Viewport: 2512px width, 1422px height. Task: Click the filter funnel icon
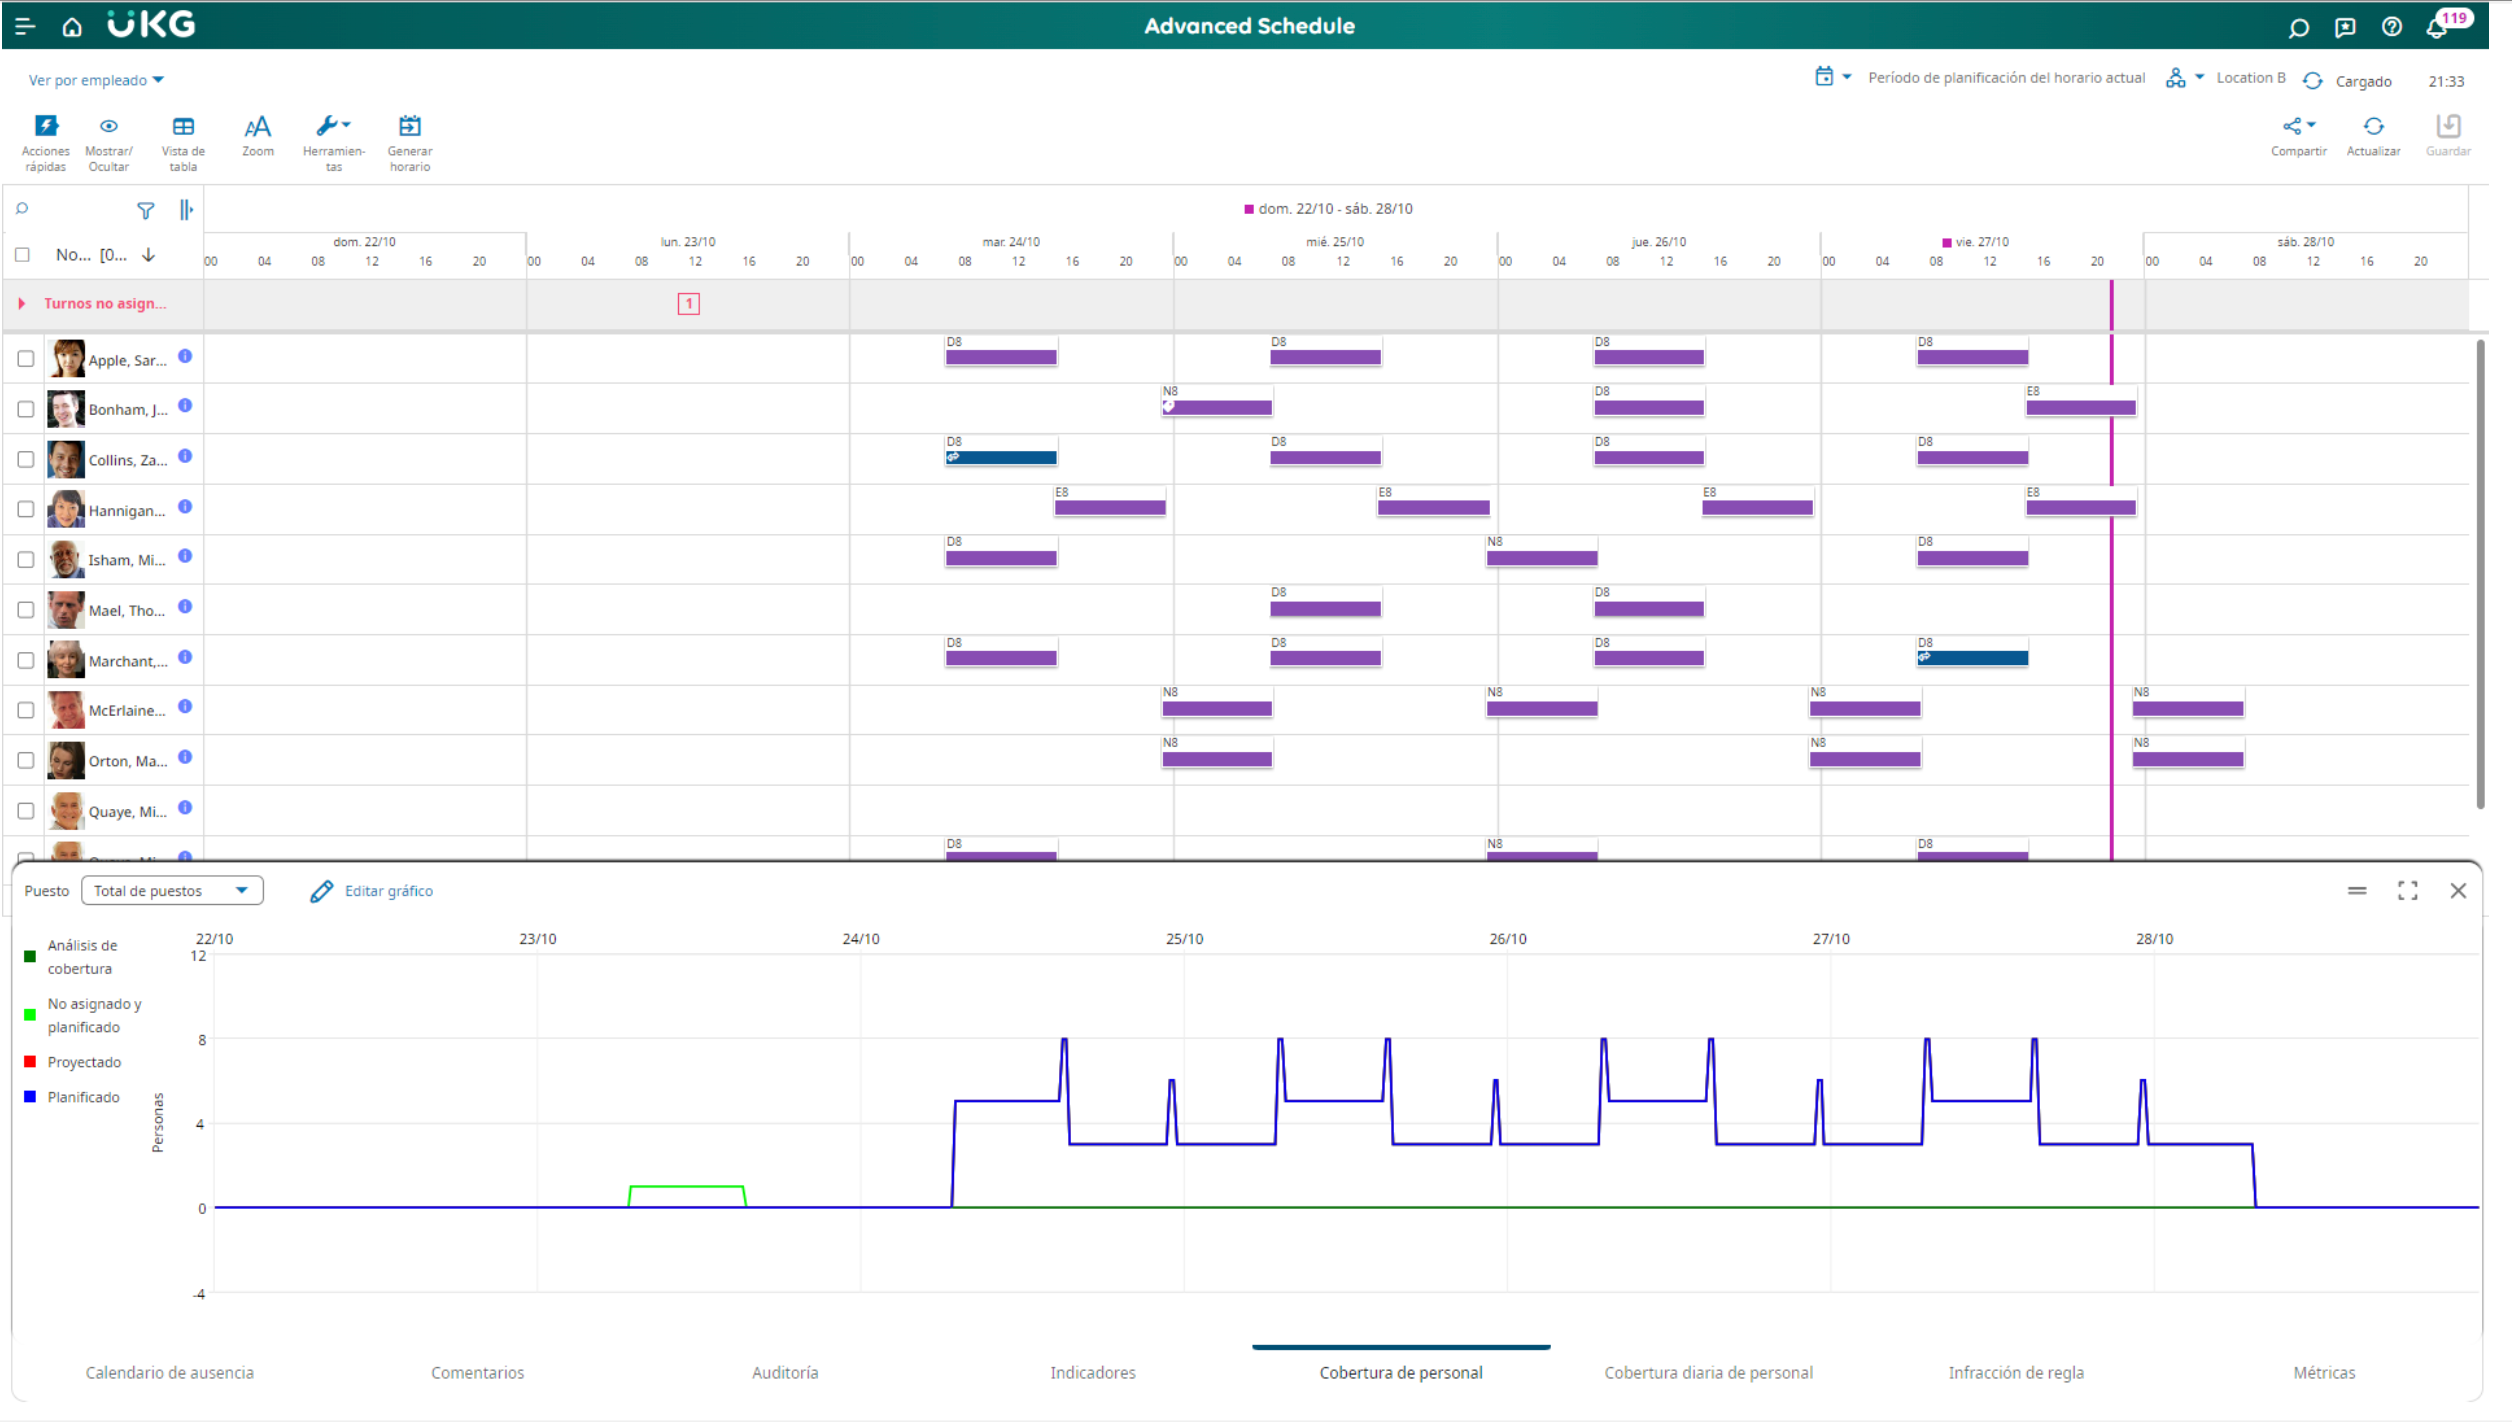point(146,210)
